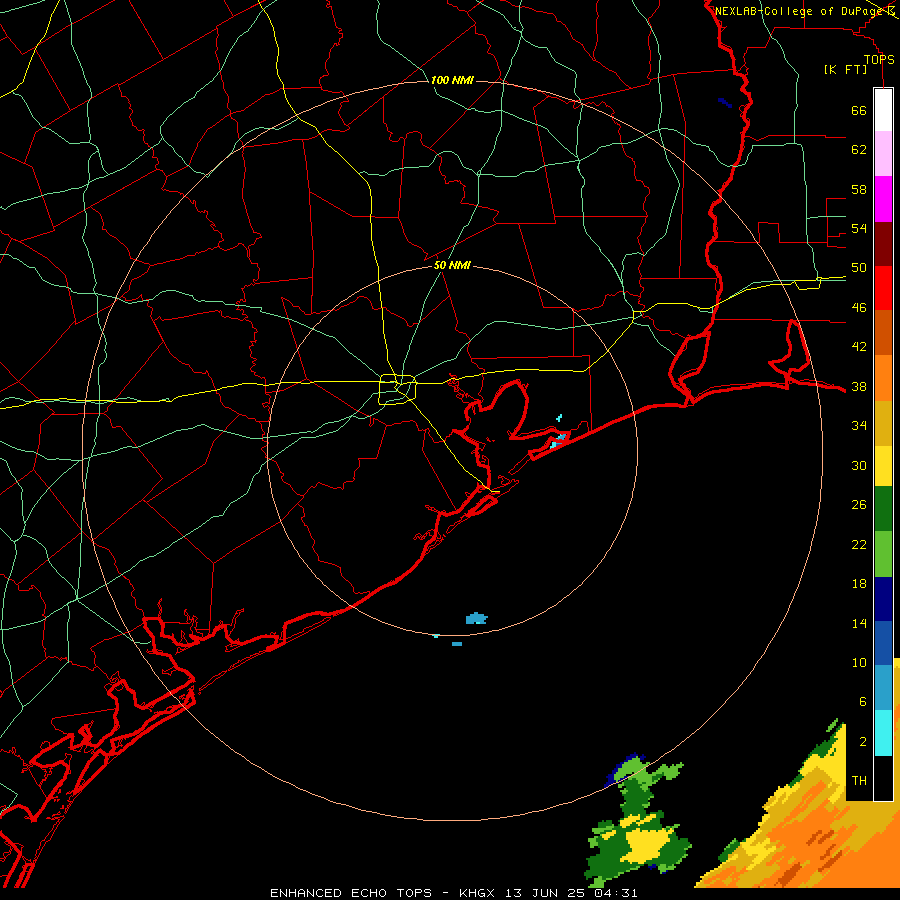
Task: Click the "[K FT]" legend units label
Action: [845, 70]
